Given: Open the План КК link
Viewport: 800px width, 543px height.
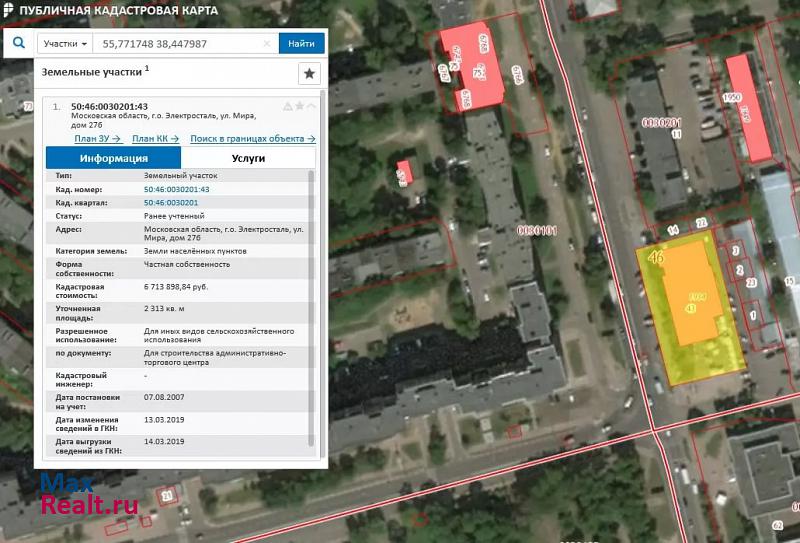Looking at the screenshot, I should pyautogui.click(x=155, y=139).
